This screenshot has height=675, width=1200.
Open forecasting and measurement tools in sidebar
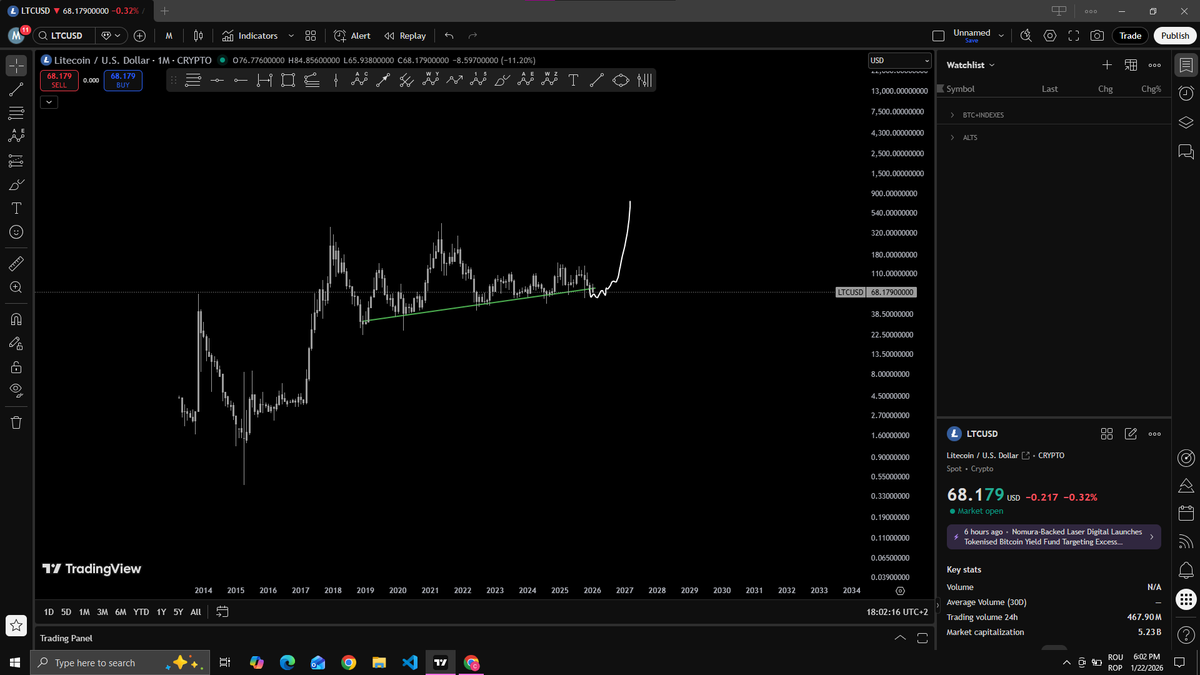click(x=16, y=160)
